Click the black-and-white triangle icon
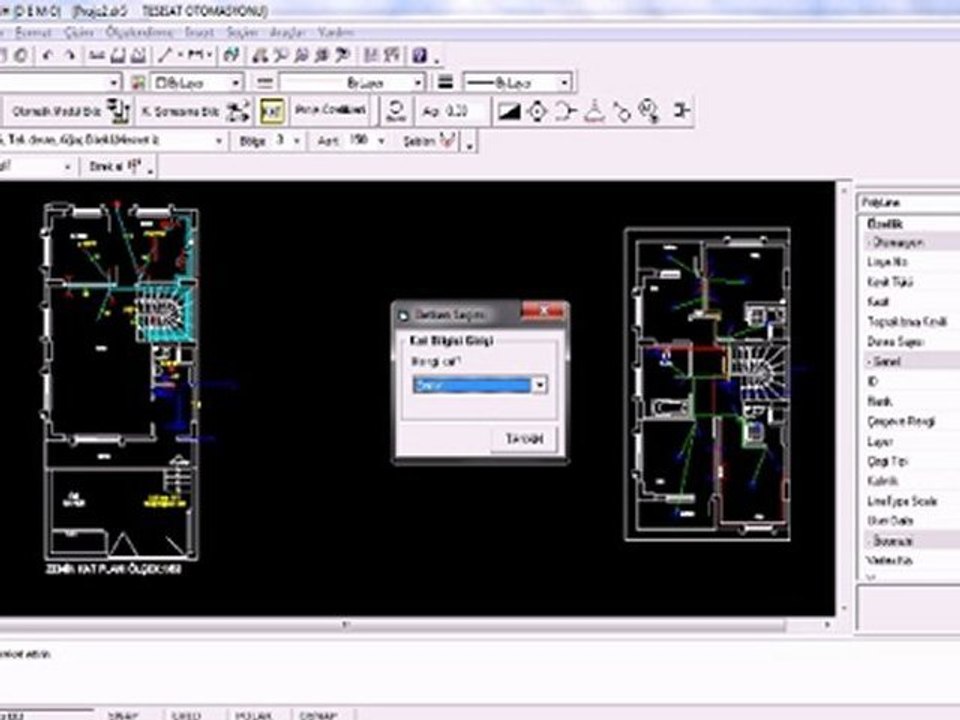 pos(508,111)
